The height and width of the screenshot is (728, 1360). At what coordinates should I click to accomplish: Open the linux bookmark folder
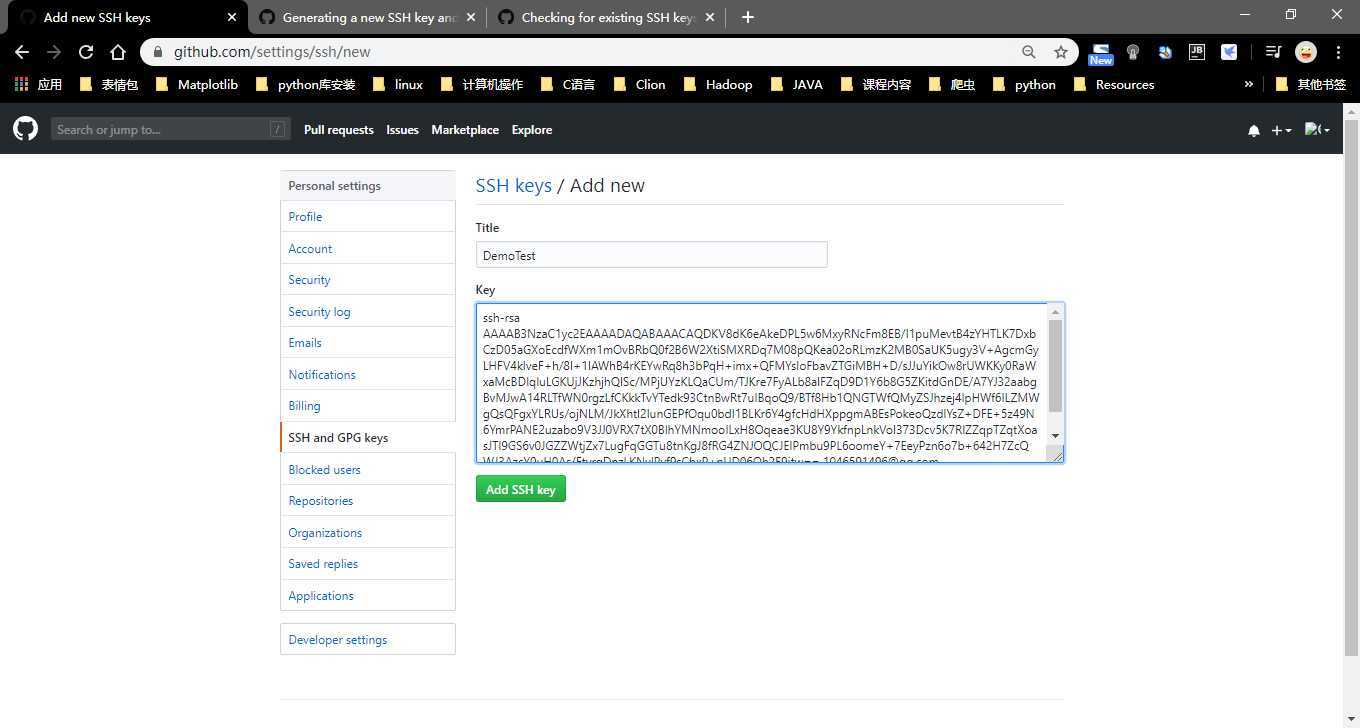(398, 85)
